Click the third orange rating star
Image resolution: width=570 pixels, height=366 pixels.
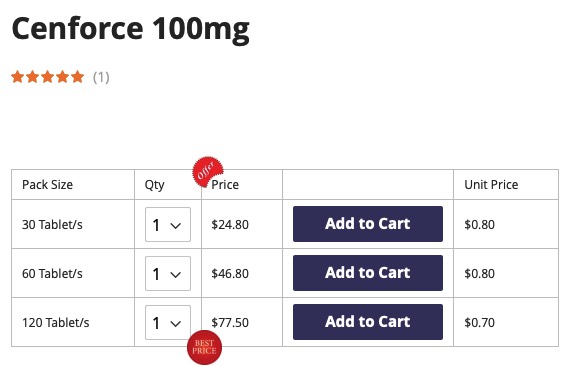(x=48, y=77)
